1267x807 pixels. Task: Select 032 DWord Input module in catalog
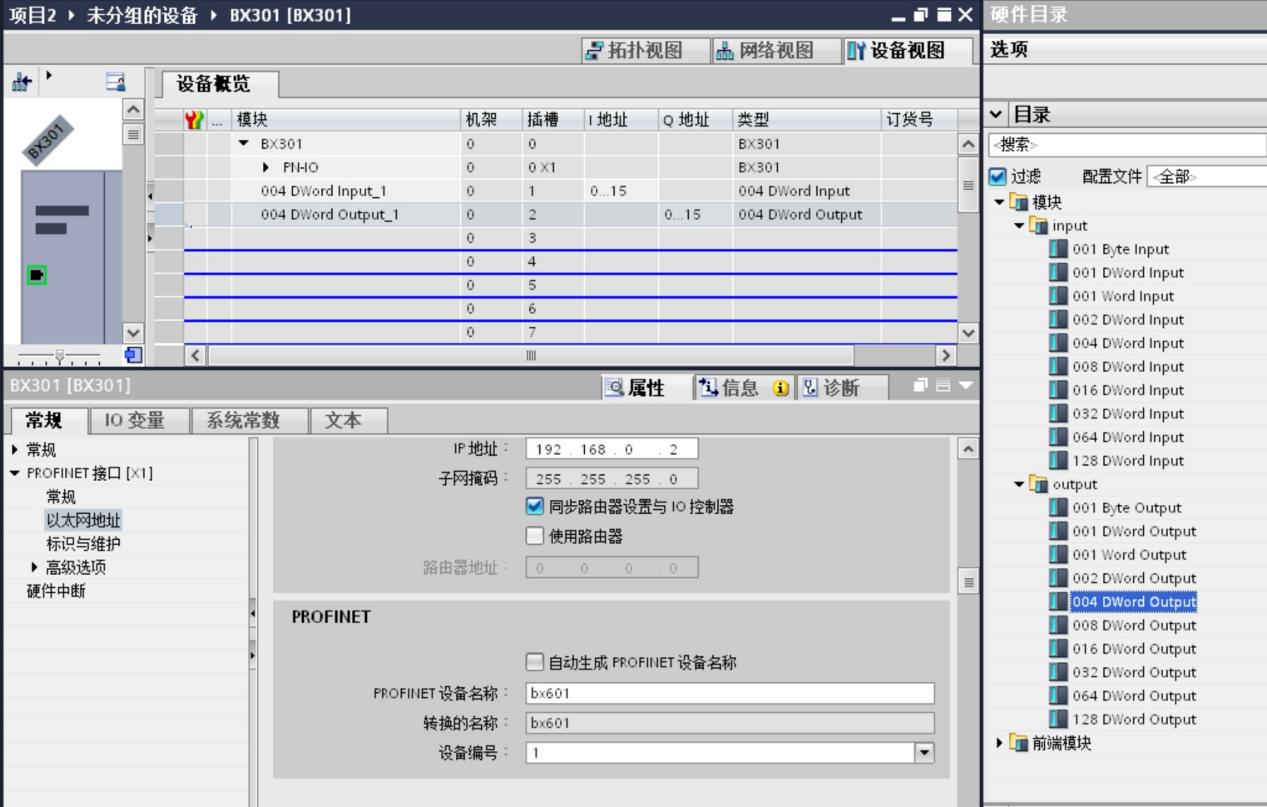1127,414
